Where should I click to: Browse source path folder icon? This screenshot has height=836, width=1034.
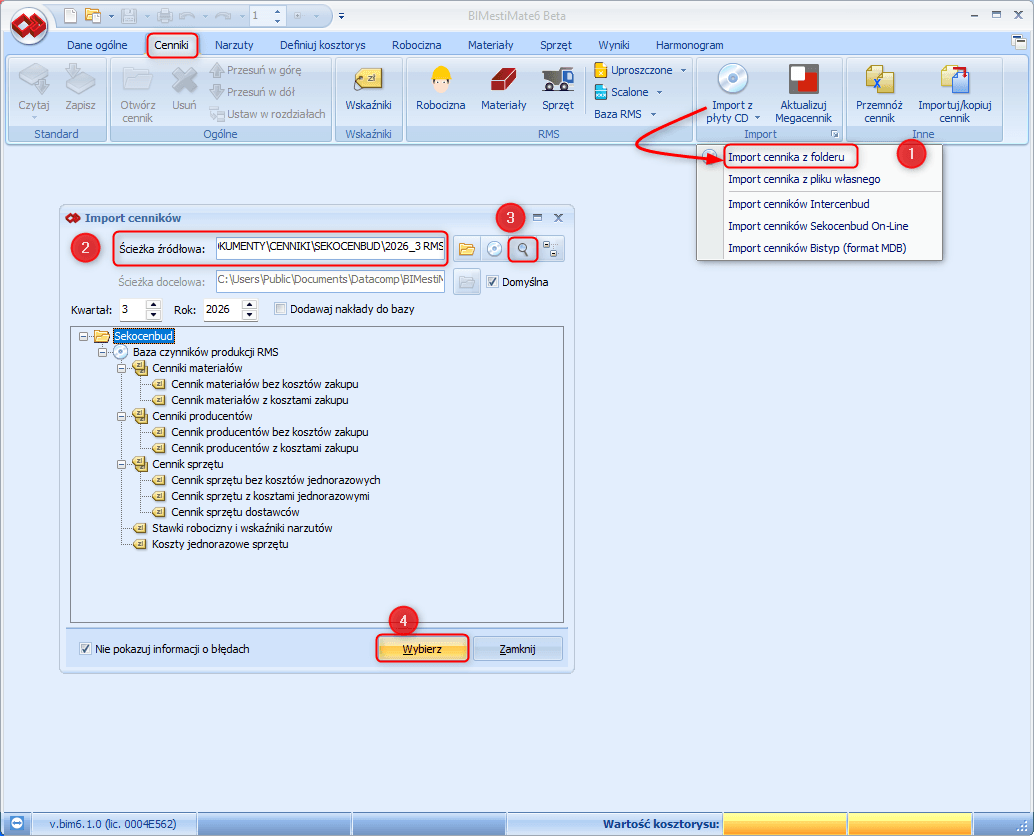coord(467,249)
